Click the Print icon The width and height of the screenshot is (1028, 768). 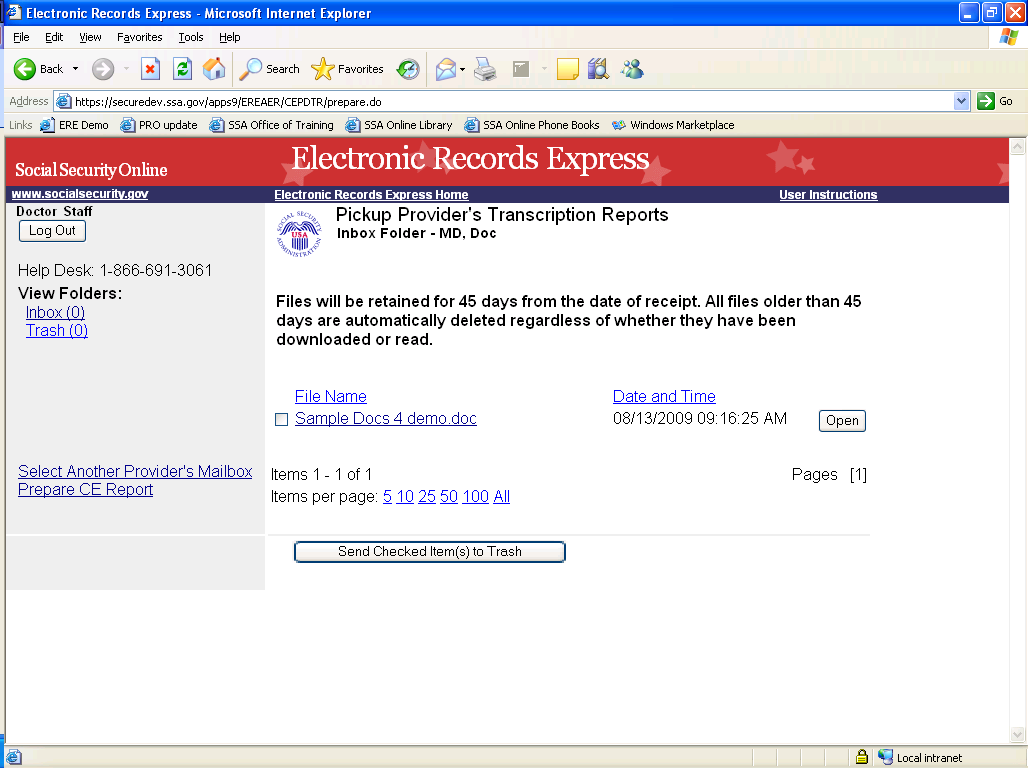pos(485,69)
